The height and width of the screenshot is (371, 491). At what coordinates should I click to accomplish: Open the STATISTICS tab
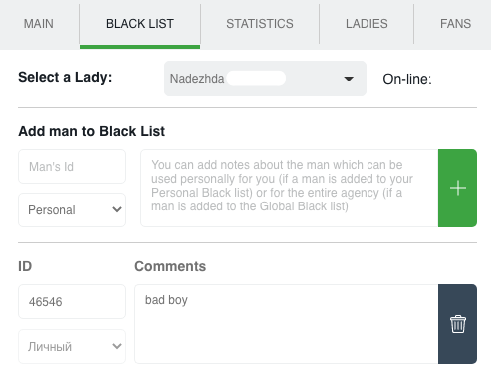pos(260,24)
